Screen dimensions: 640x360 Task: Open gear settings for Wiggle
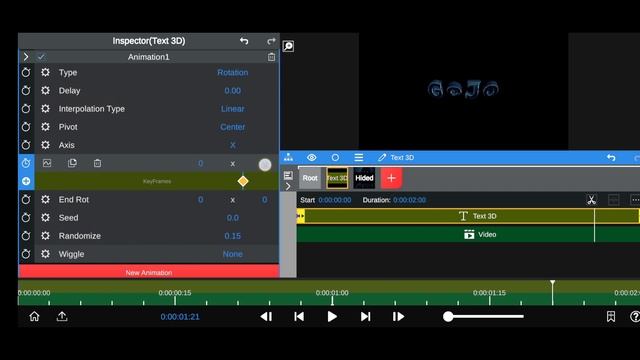[x=45, y=254]
